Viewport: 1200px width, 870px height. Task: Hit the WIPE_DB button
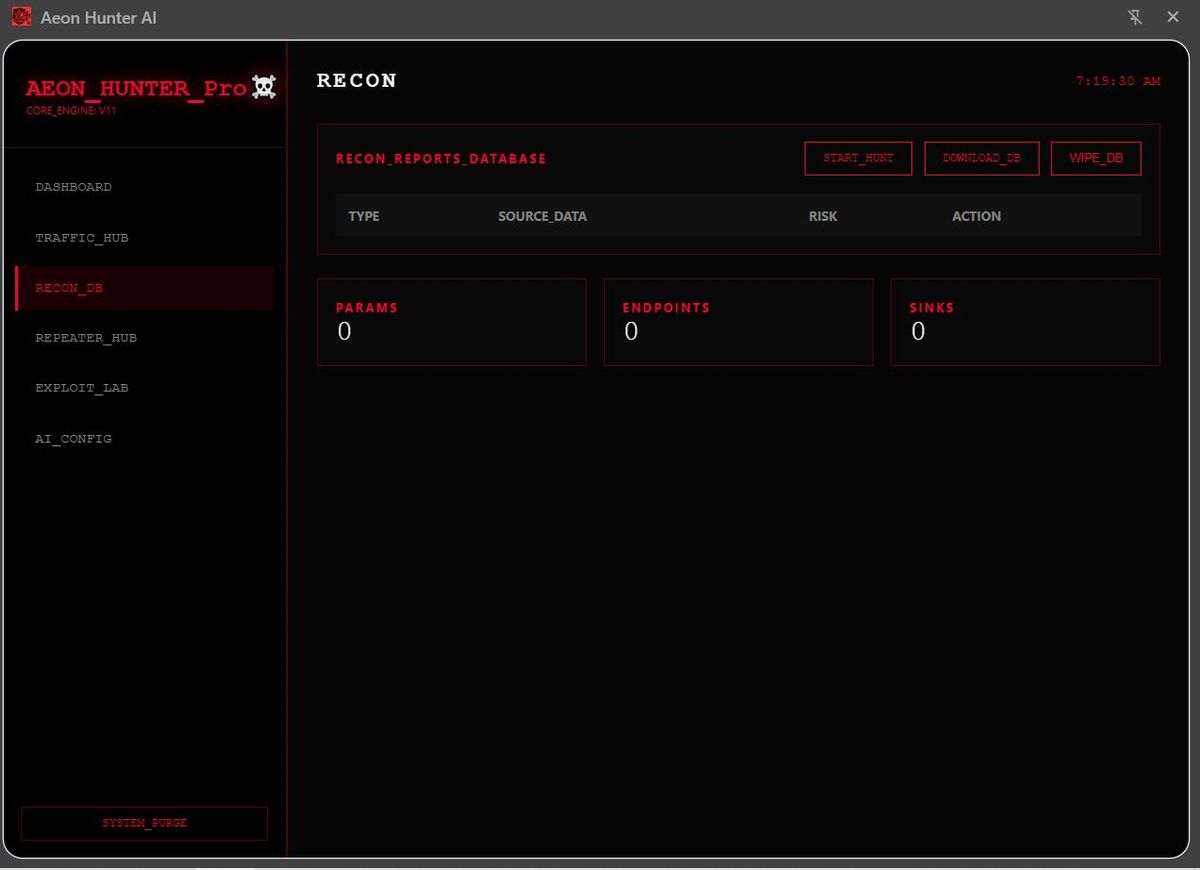tap(1095, 159)
